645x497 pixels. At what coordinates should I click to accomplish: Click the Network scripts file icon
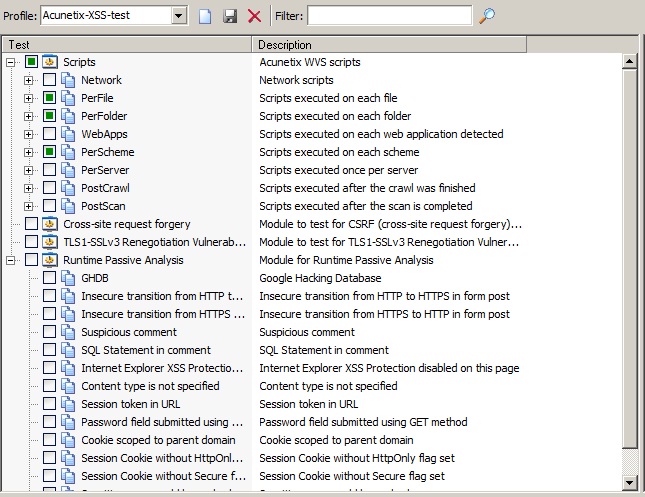[x=68, y=80]
